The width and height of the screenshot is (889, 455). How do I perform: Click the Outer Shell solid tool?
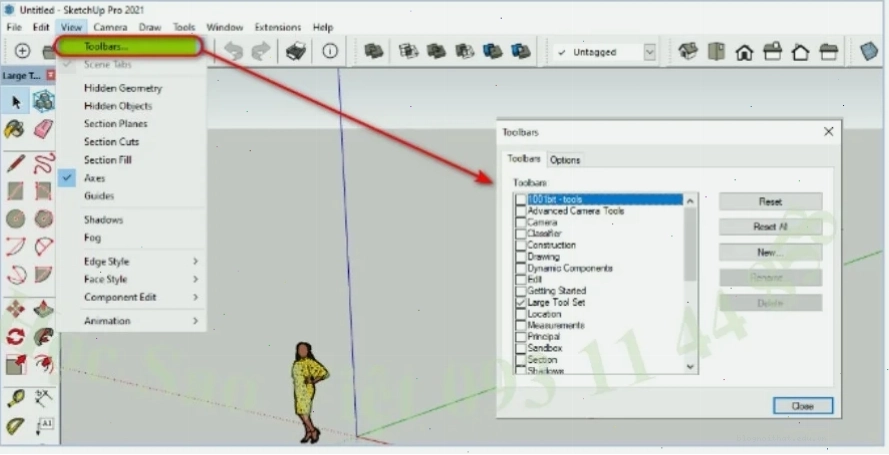pyautogui.click(x=373, y=52)
